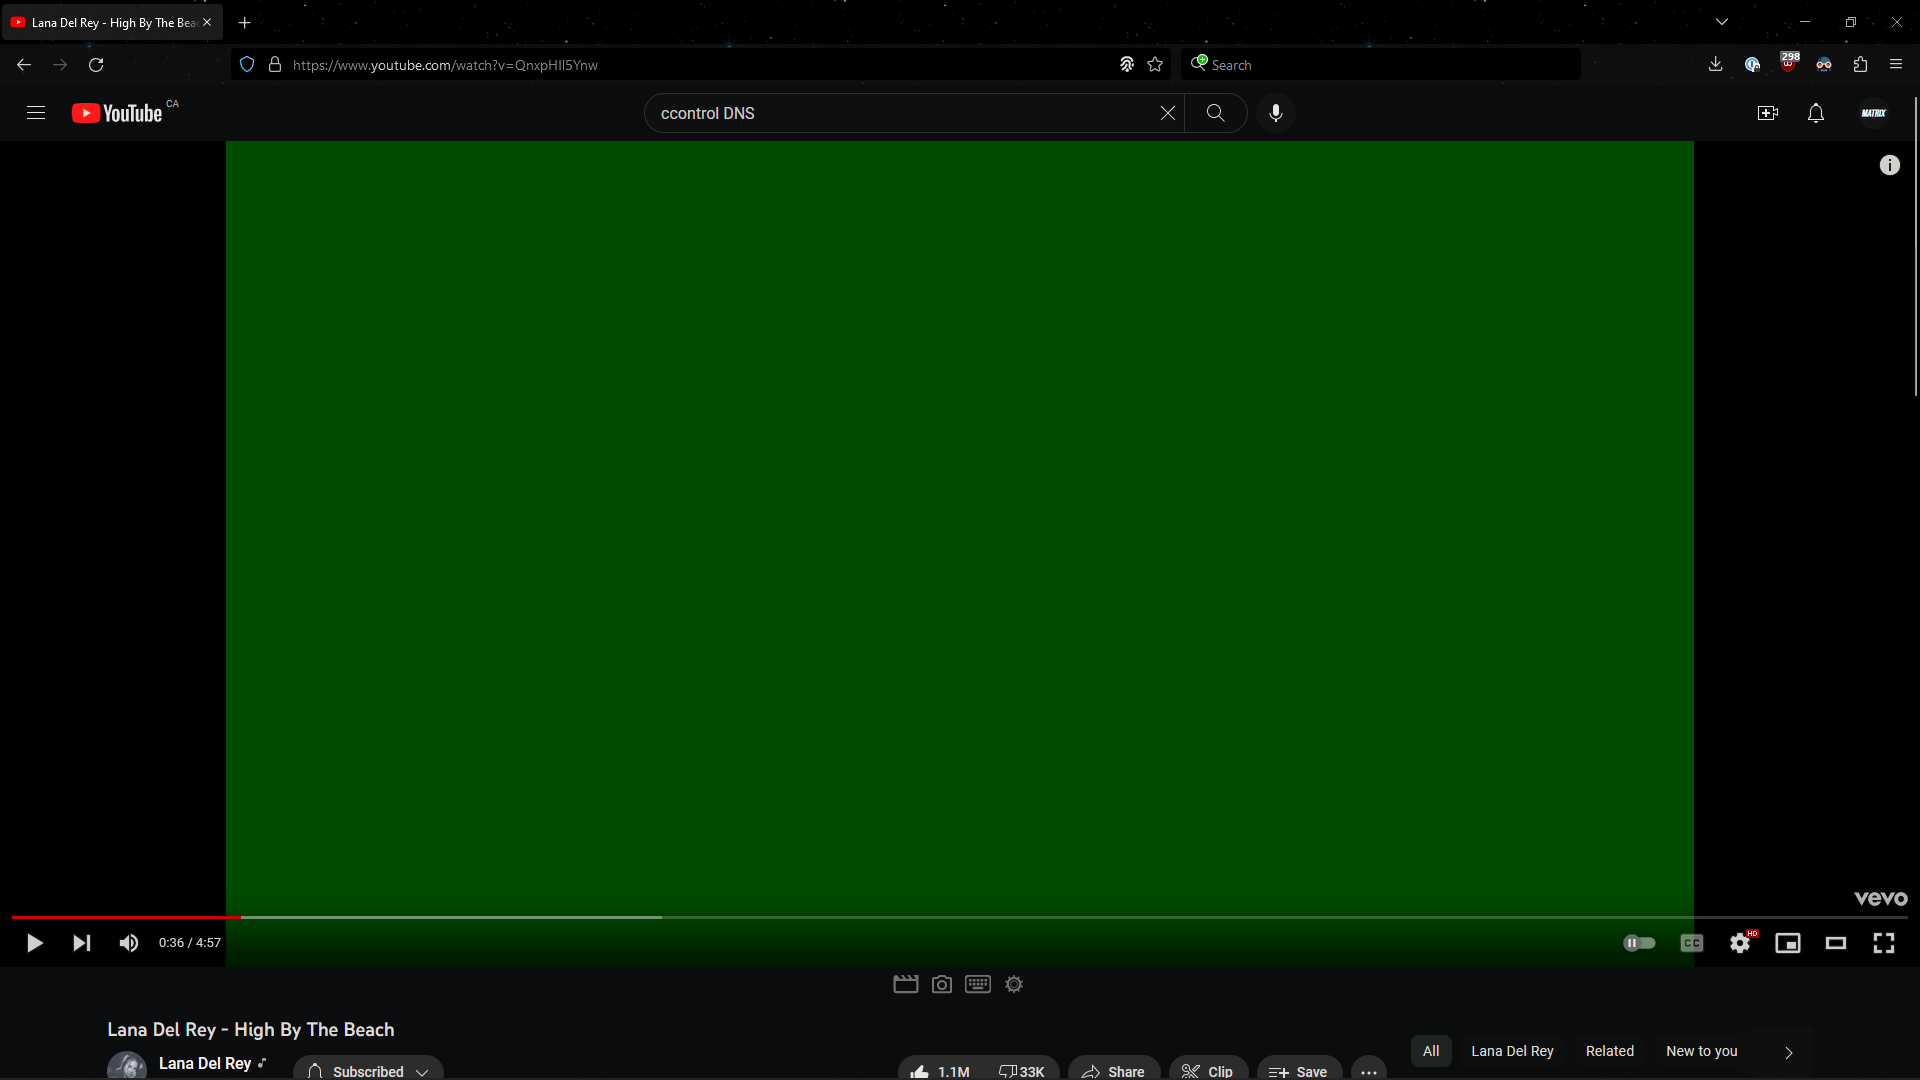Viewport: 1920px width, 1080px height.
Task: Click the browser Search box
Action: click(1380, 65)
